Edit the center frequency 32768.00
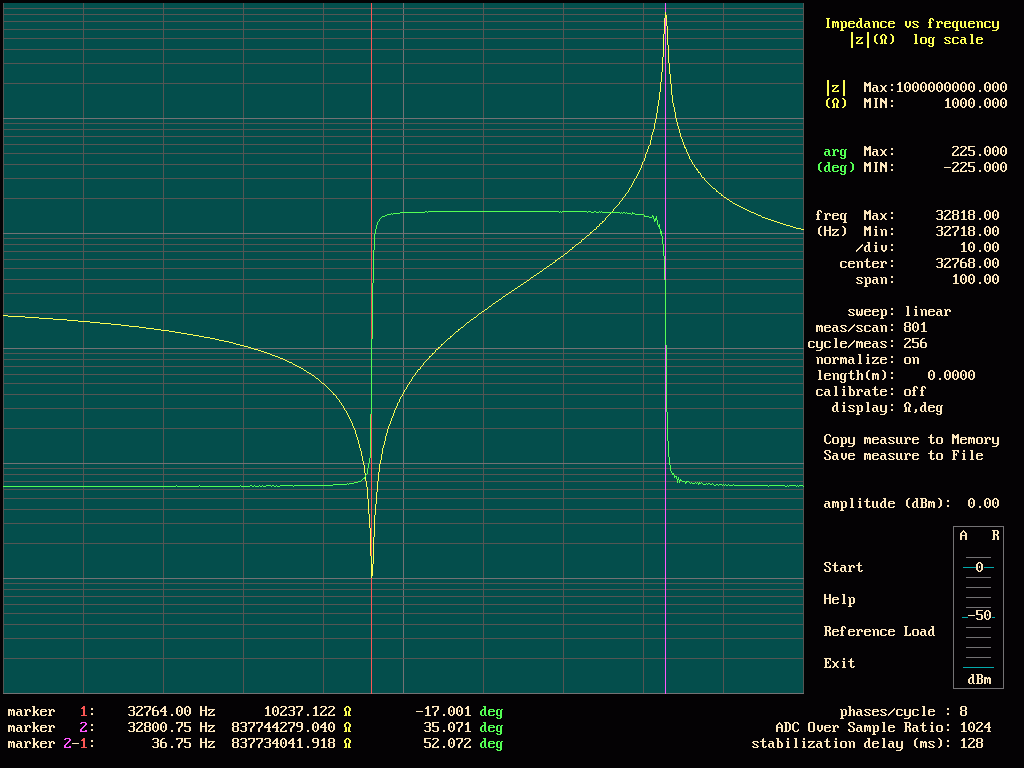 pos(967,263)
